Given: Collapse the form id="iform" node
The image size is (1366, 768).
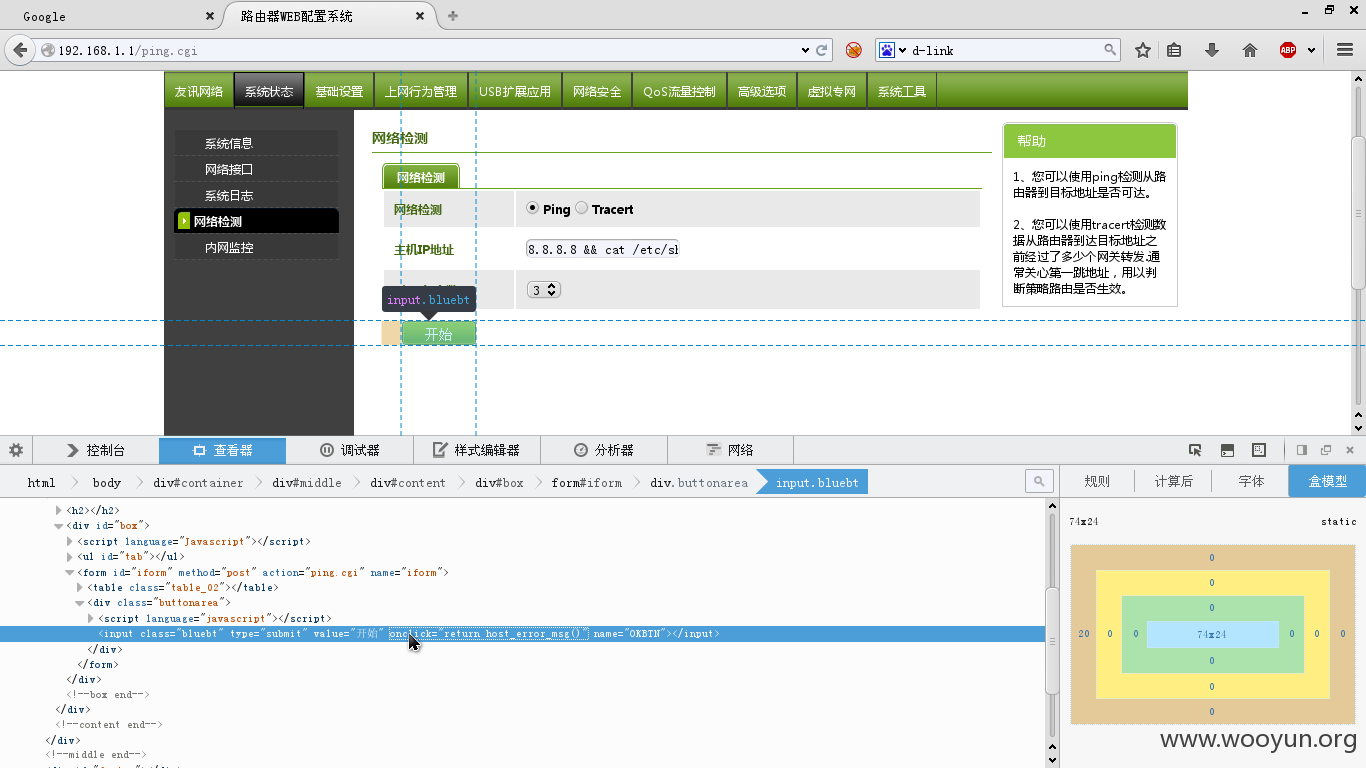Looking at the screenshot, I should click(x=69, y=573).
